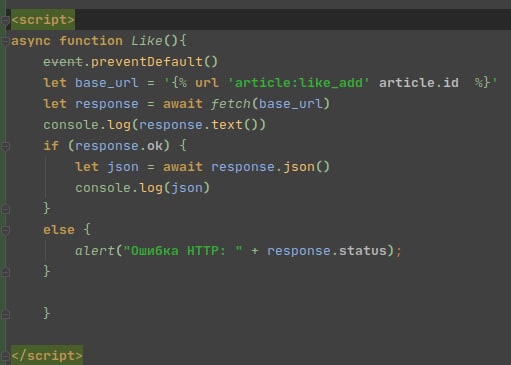Click the status property in the alert line

click(x=363, y=251)
